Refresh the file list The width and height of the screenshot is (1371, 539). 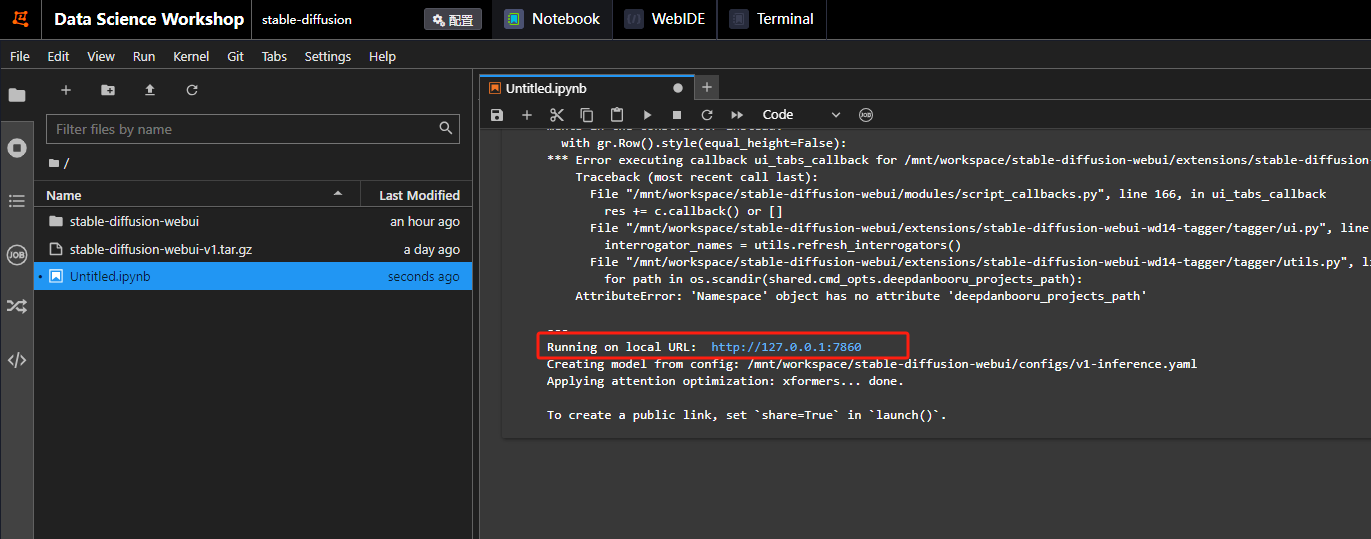pos(192,90)
